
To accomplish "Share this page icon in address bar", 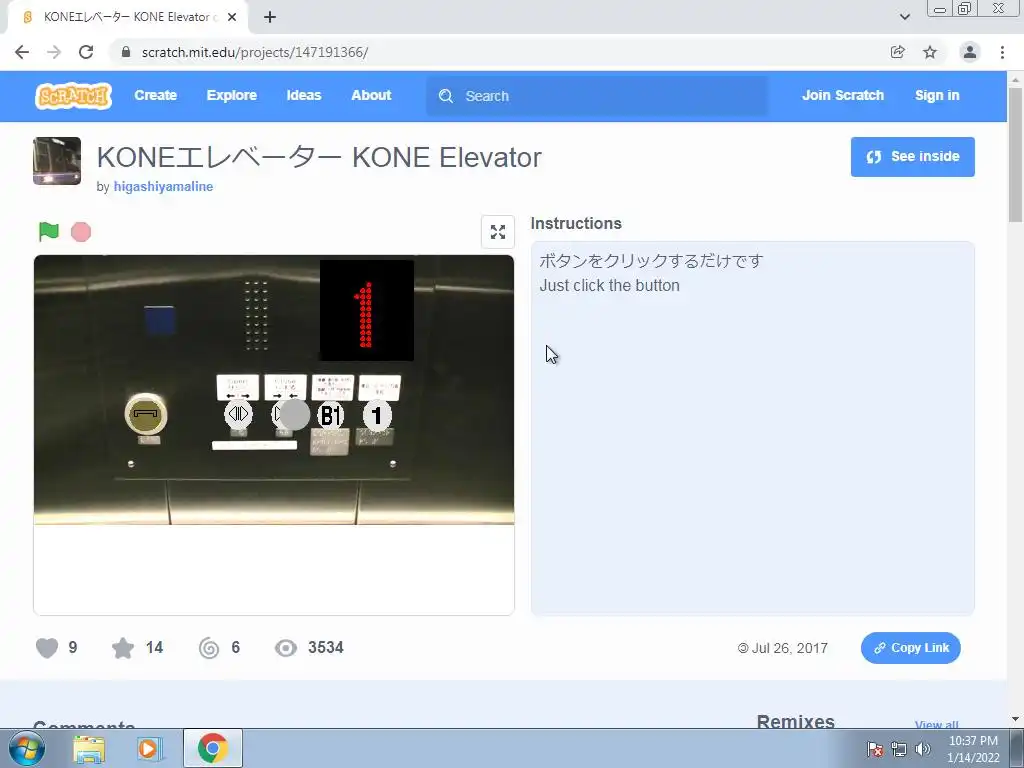I will point(898,52).
